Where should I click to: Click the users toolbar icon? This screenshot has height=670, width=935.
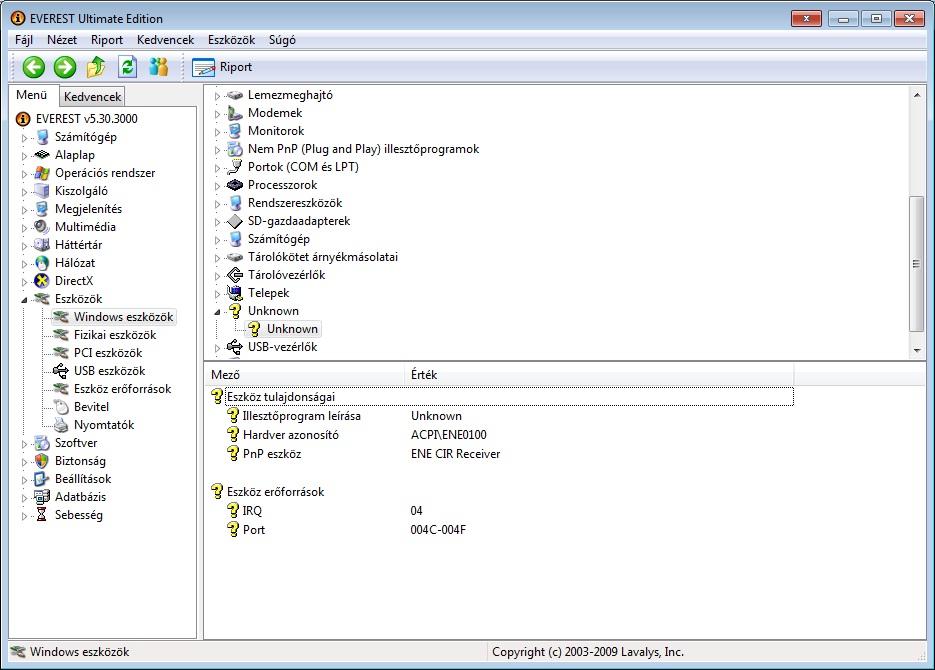coord(159,67)
